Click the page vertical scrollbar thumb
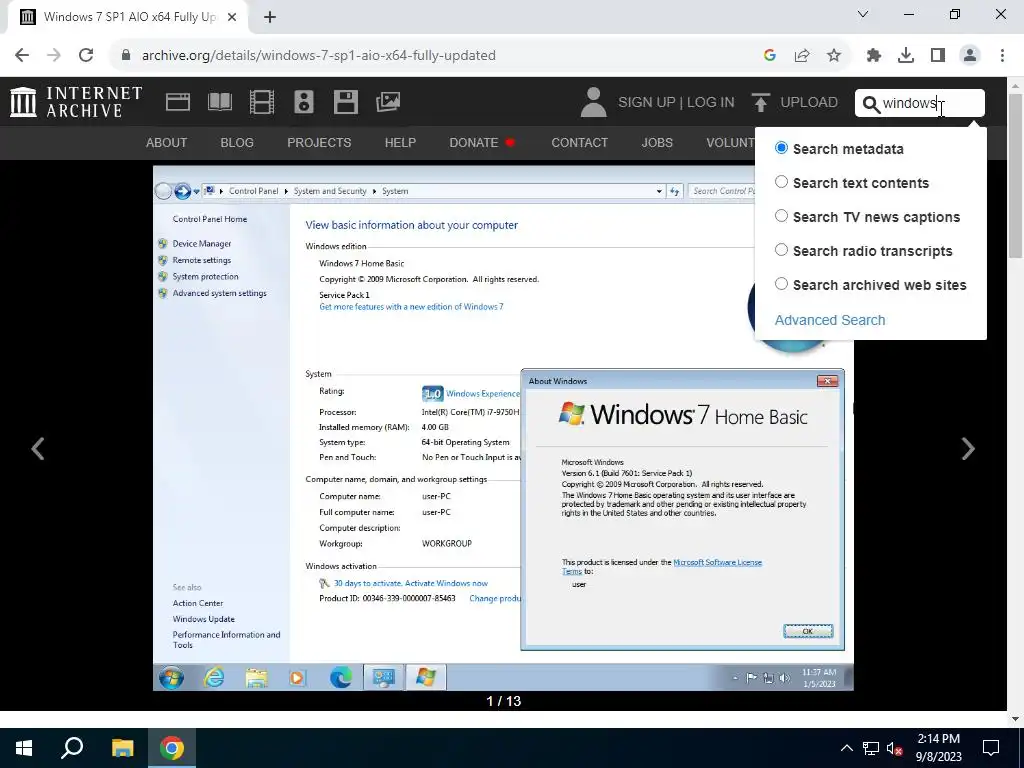 (1016, 175)
